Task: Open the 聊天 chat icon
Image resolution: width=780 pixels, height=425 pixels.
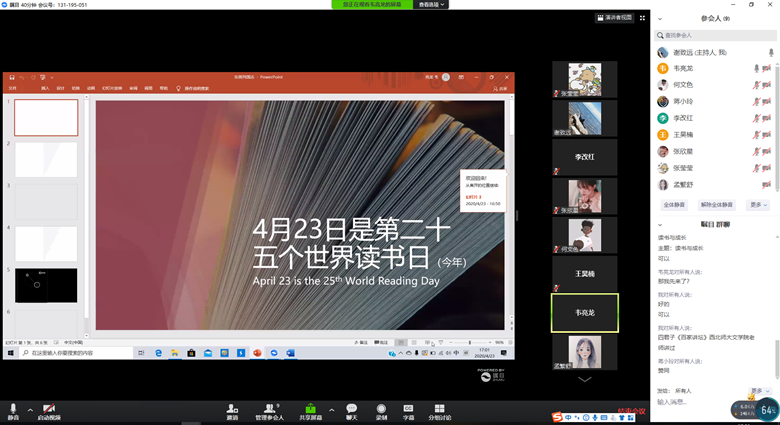Action: click(x=351, y=408)
